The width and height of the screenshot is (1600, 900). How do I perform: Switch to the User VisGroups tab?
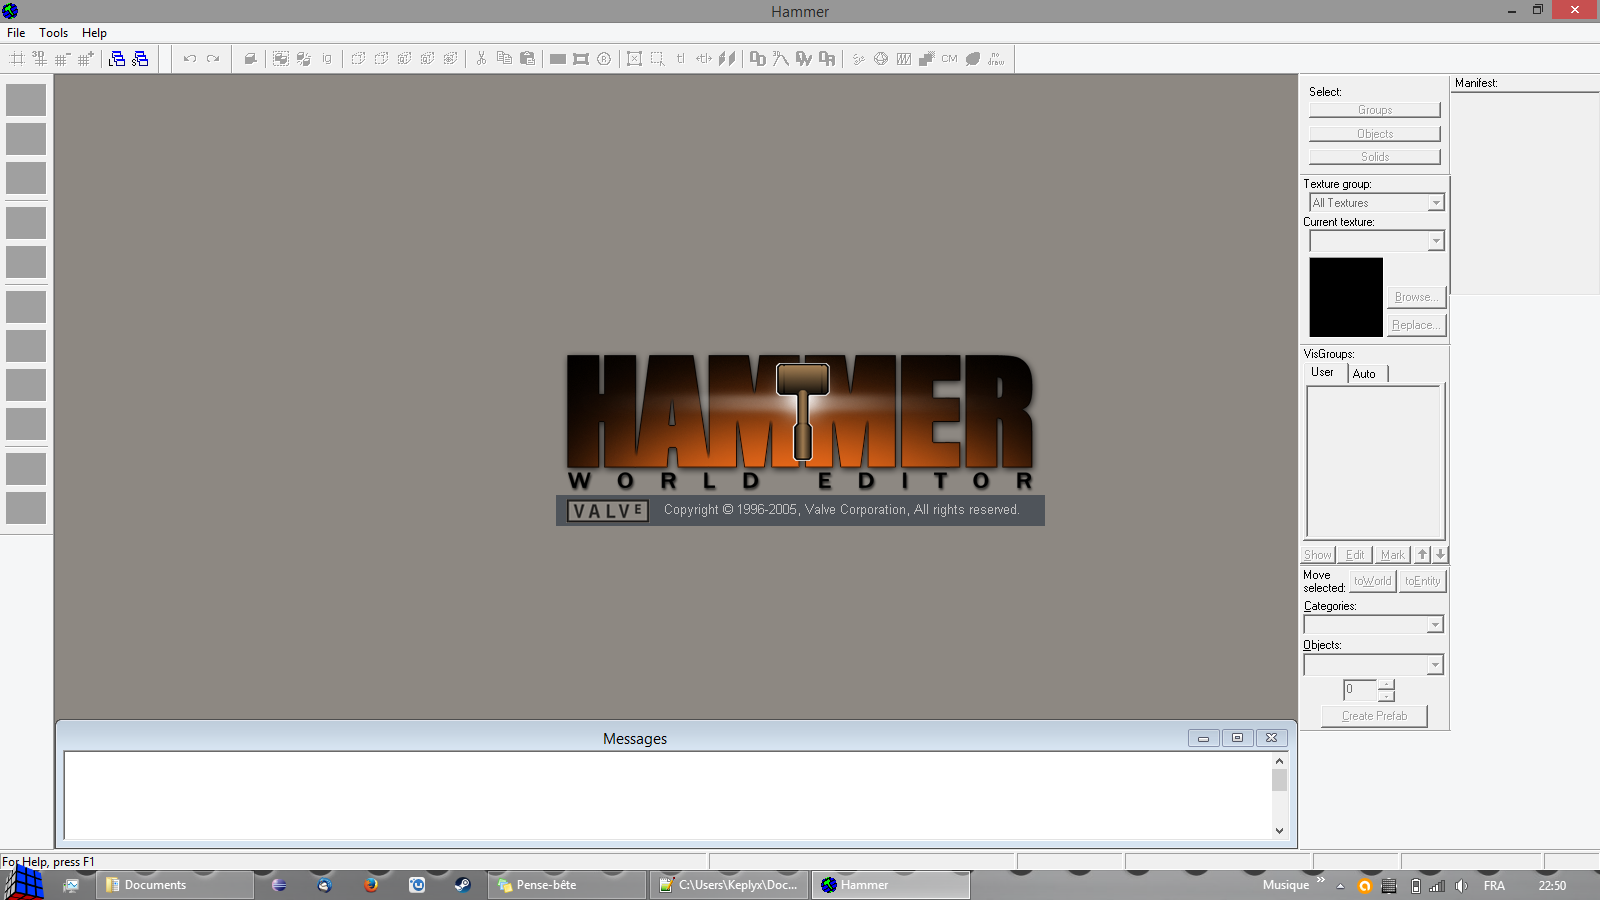[1322, 372]
